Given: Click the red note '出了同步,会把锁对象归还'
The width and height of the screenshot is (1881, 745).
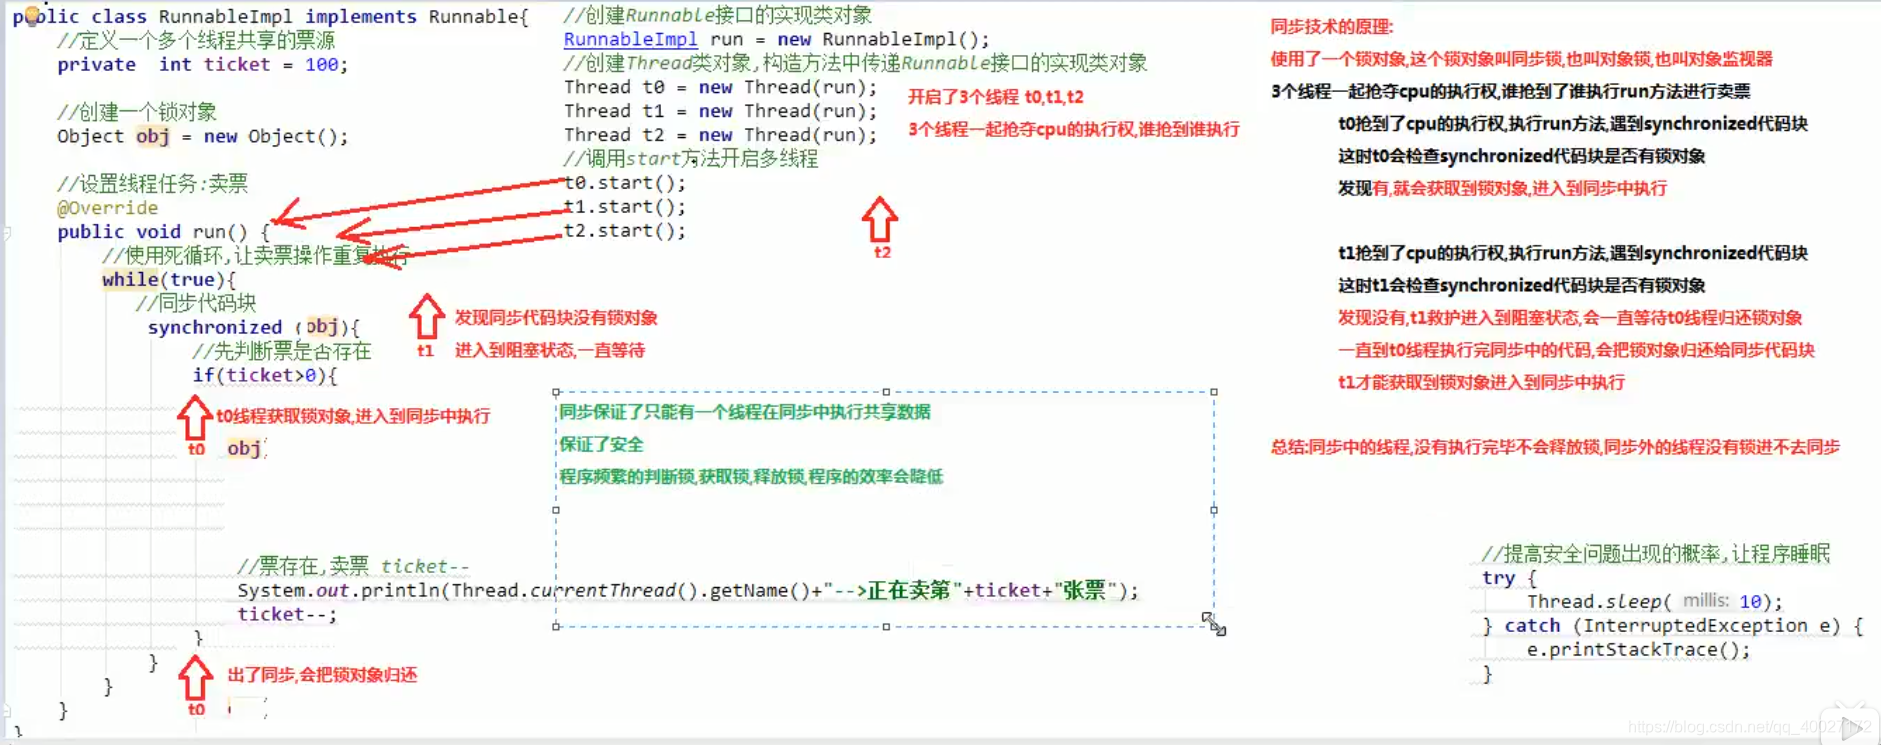Looking at the screenshot, I should pos(322,675).
